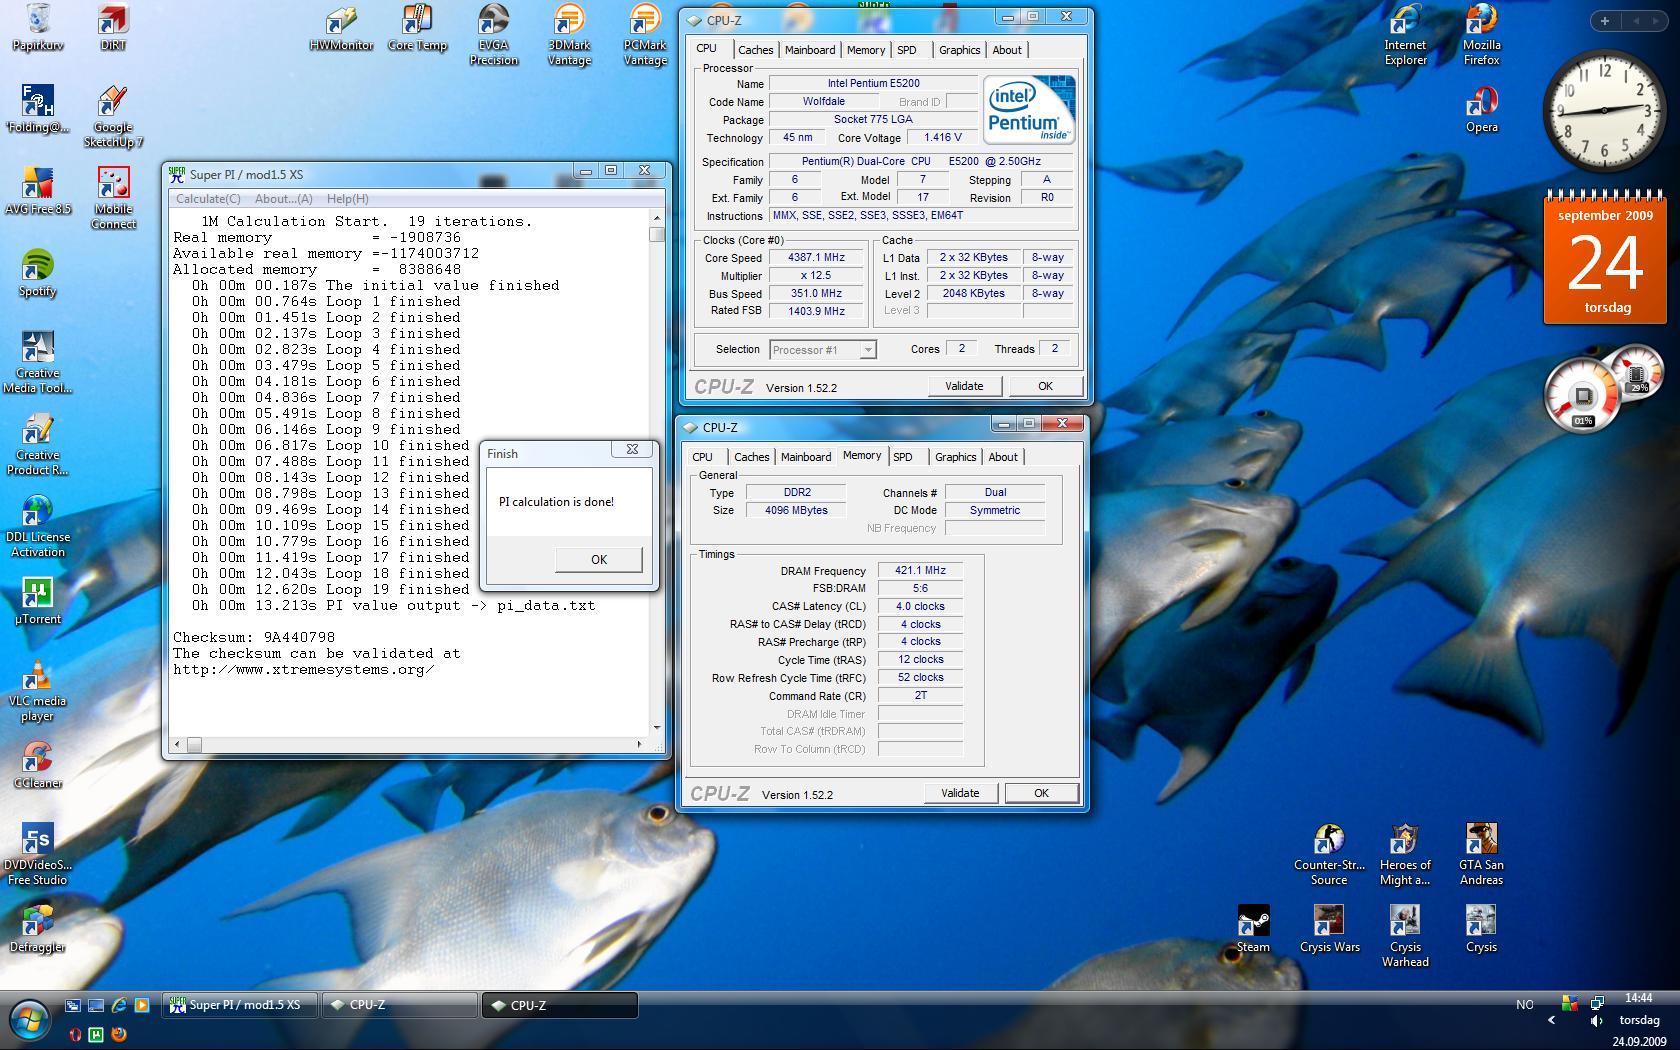Click Super PI taskbar button
The height and width of the screenshot is (1050, 1680).
[x=240, y=1005]
